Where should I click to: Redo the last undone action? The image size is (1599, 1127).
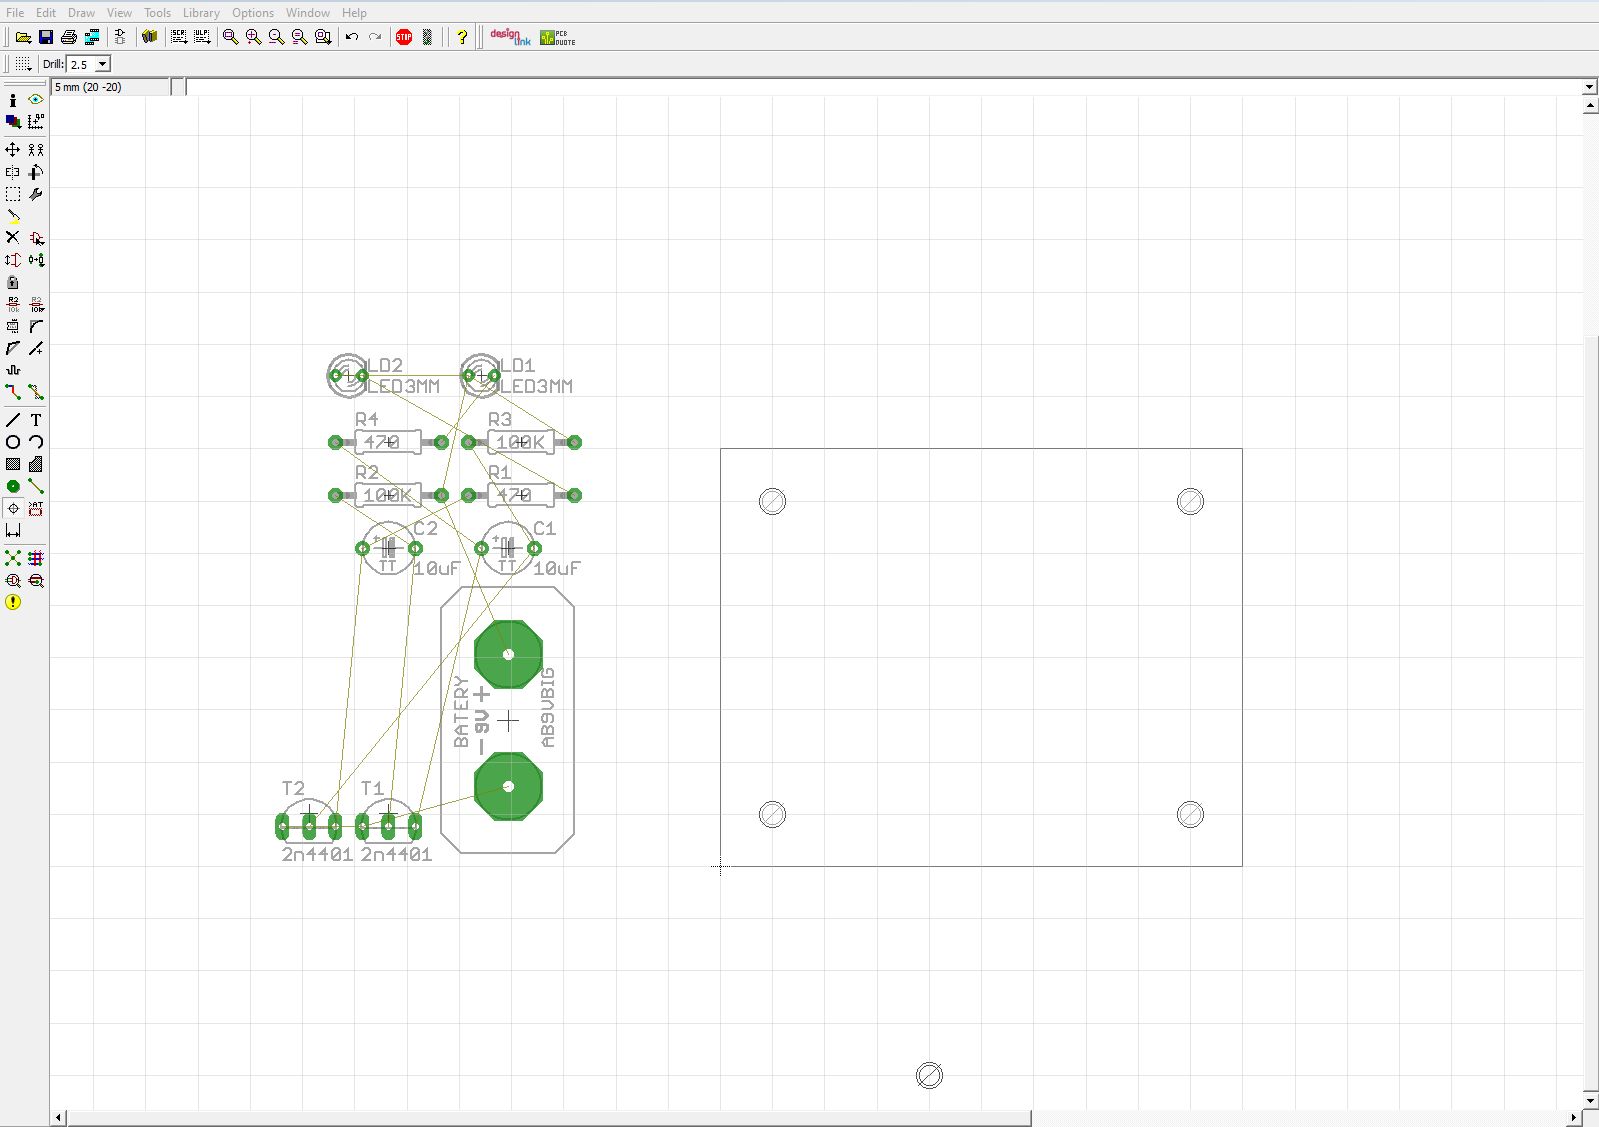[375, 37]
